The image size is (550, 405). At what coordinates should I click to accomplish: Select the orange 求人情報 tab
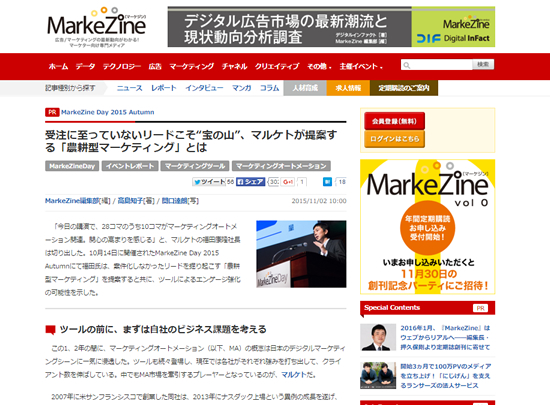coord(348,88)
